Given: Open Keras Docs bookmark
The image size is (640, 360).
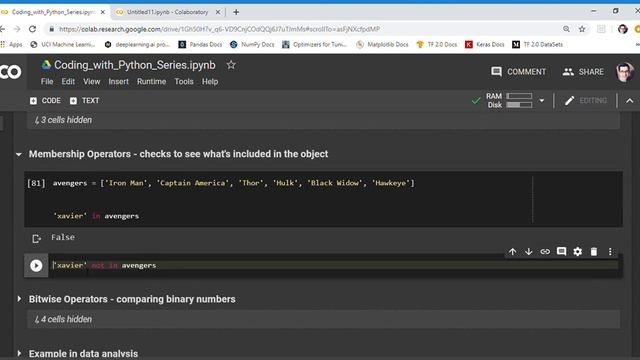Looking at the screenshot, I should (485, 44).
